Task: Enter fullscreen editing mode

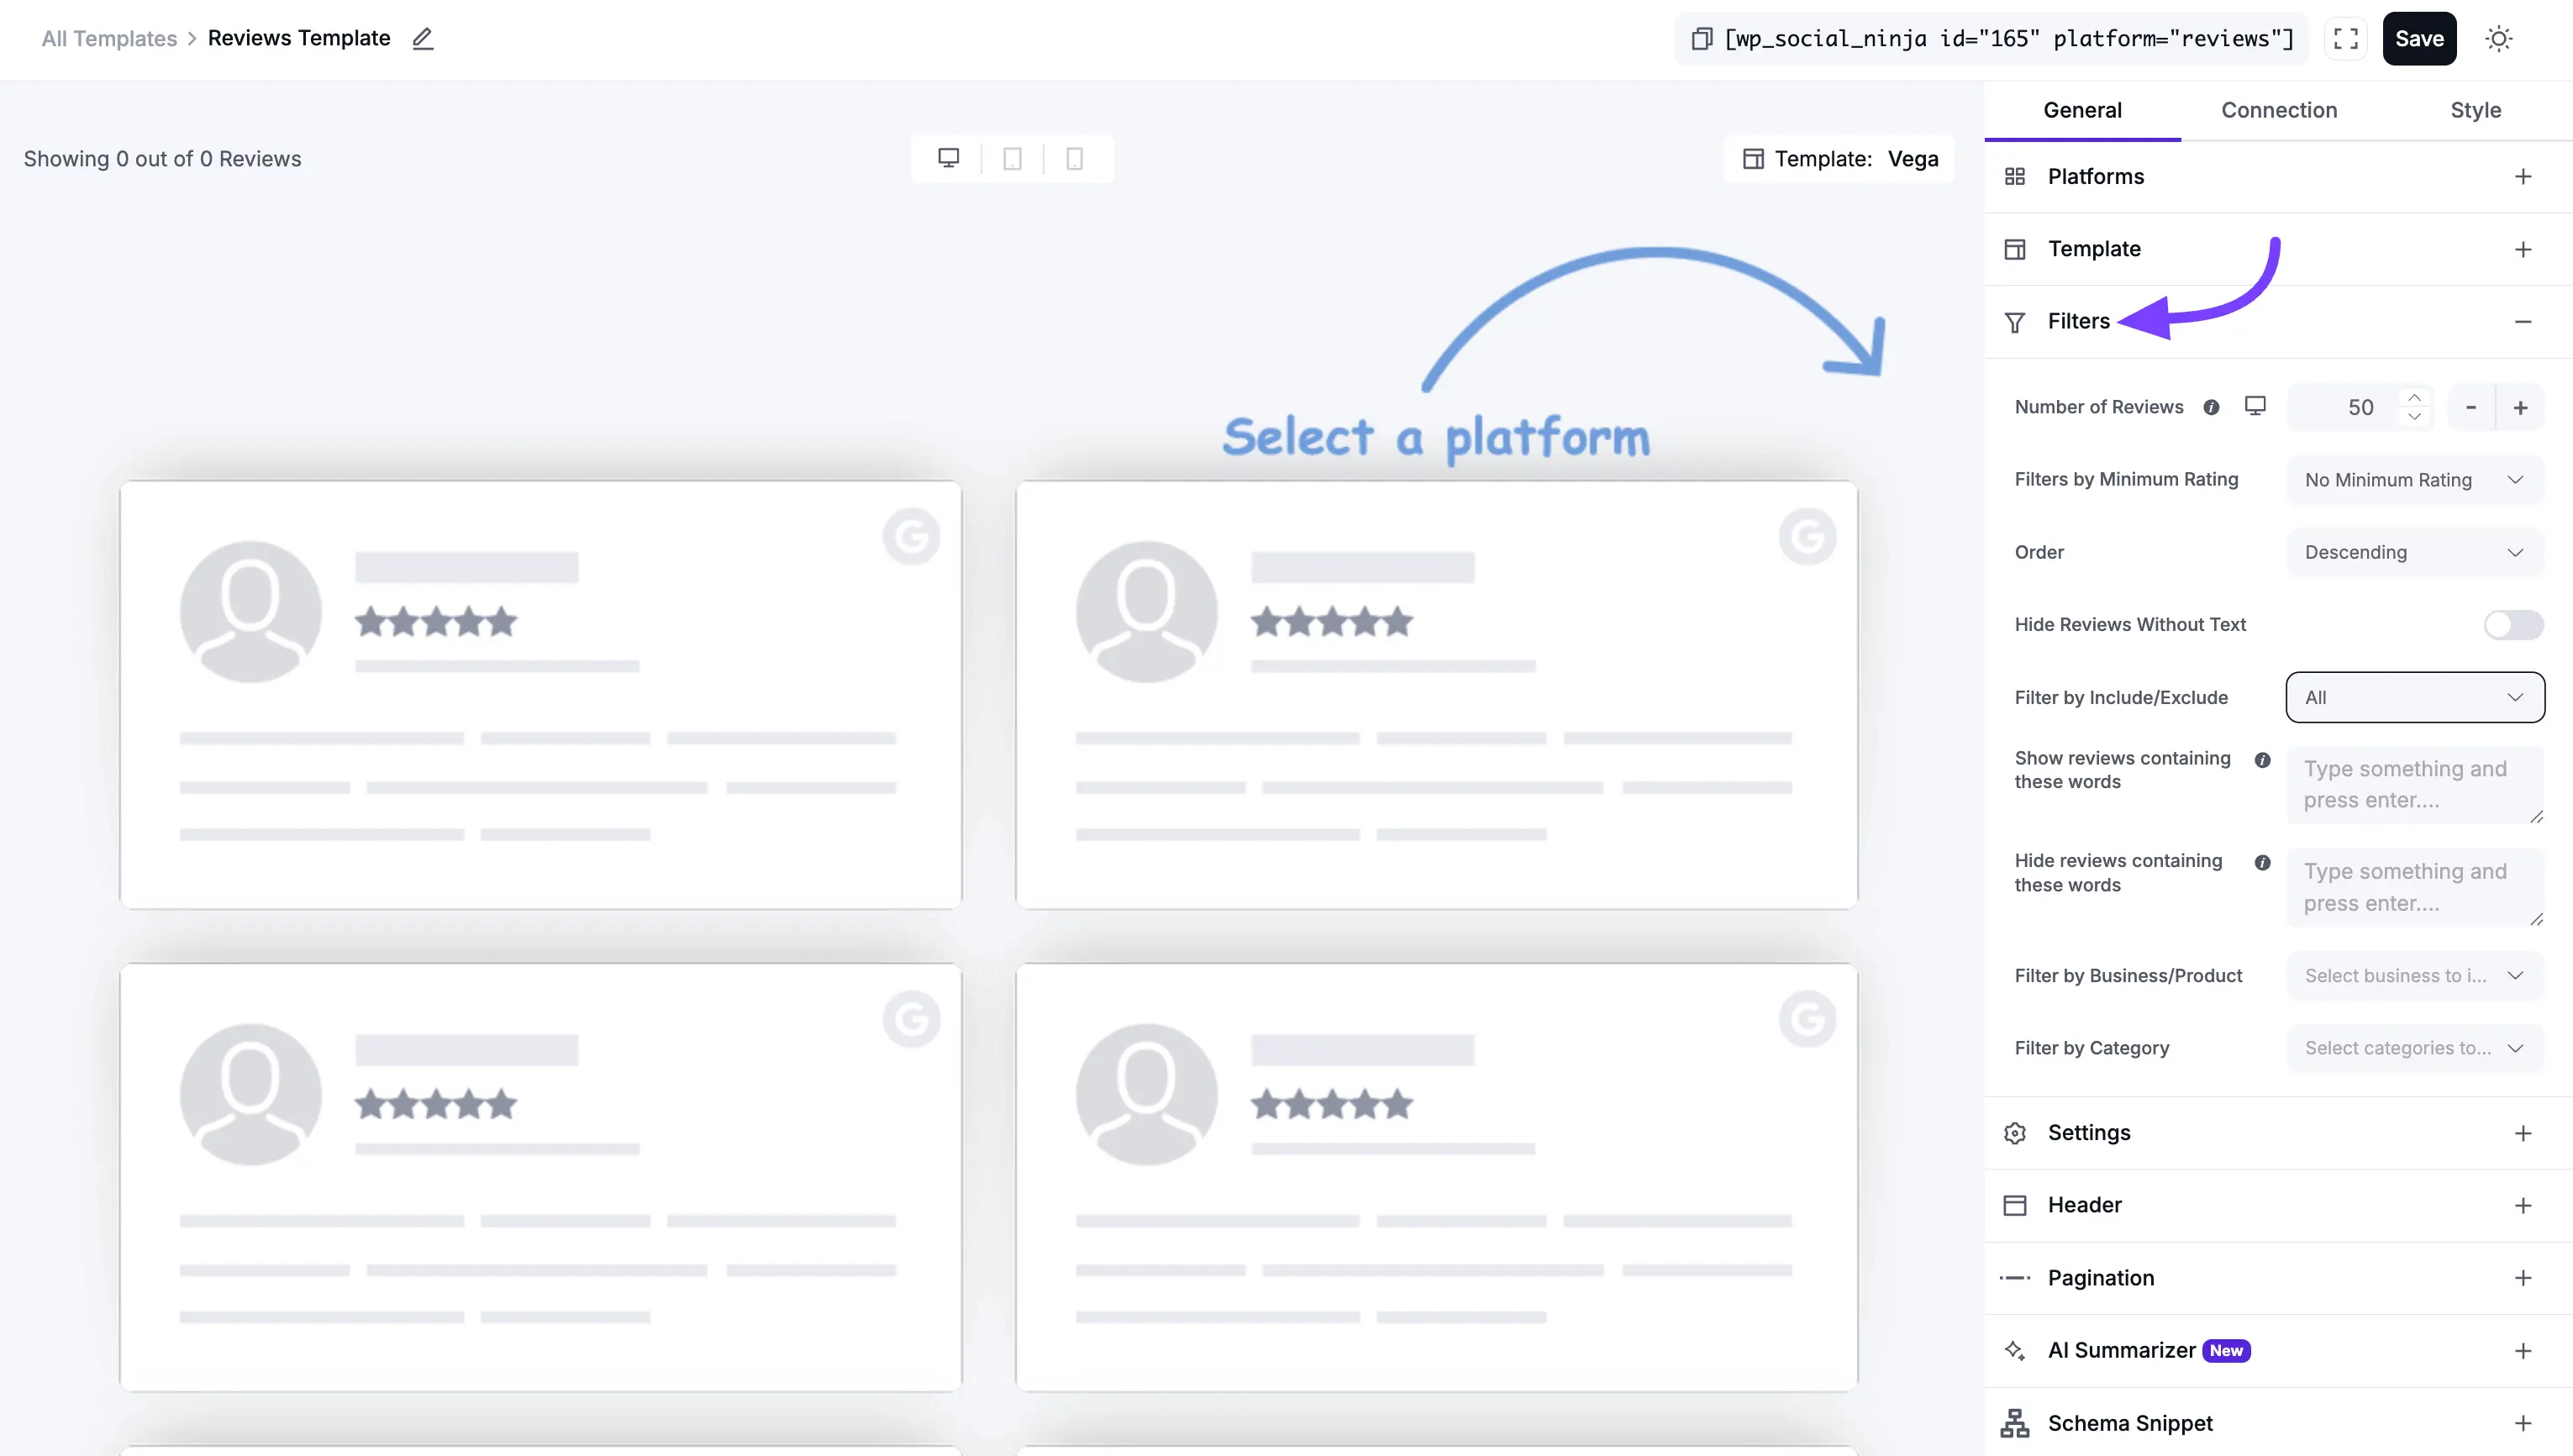Action: 2345,38
